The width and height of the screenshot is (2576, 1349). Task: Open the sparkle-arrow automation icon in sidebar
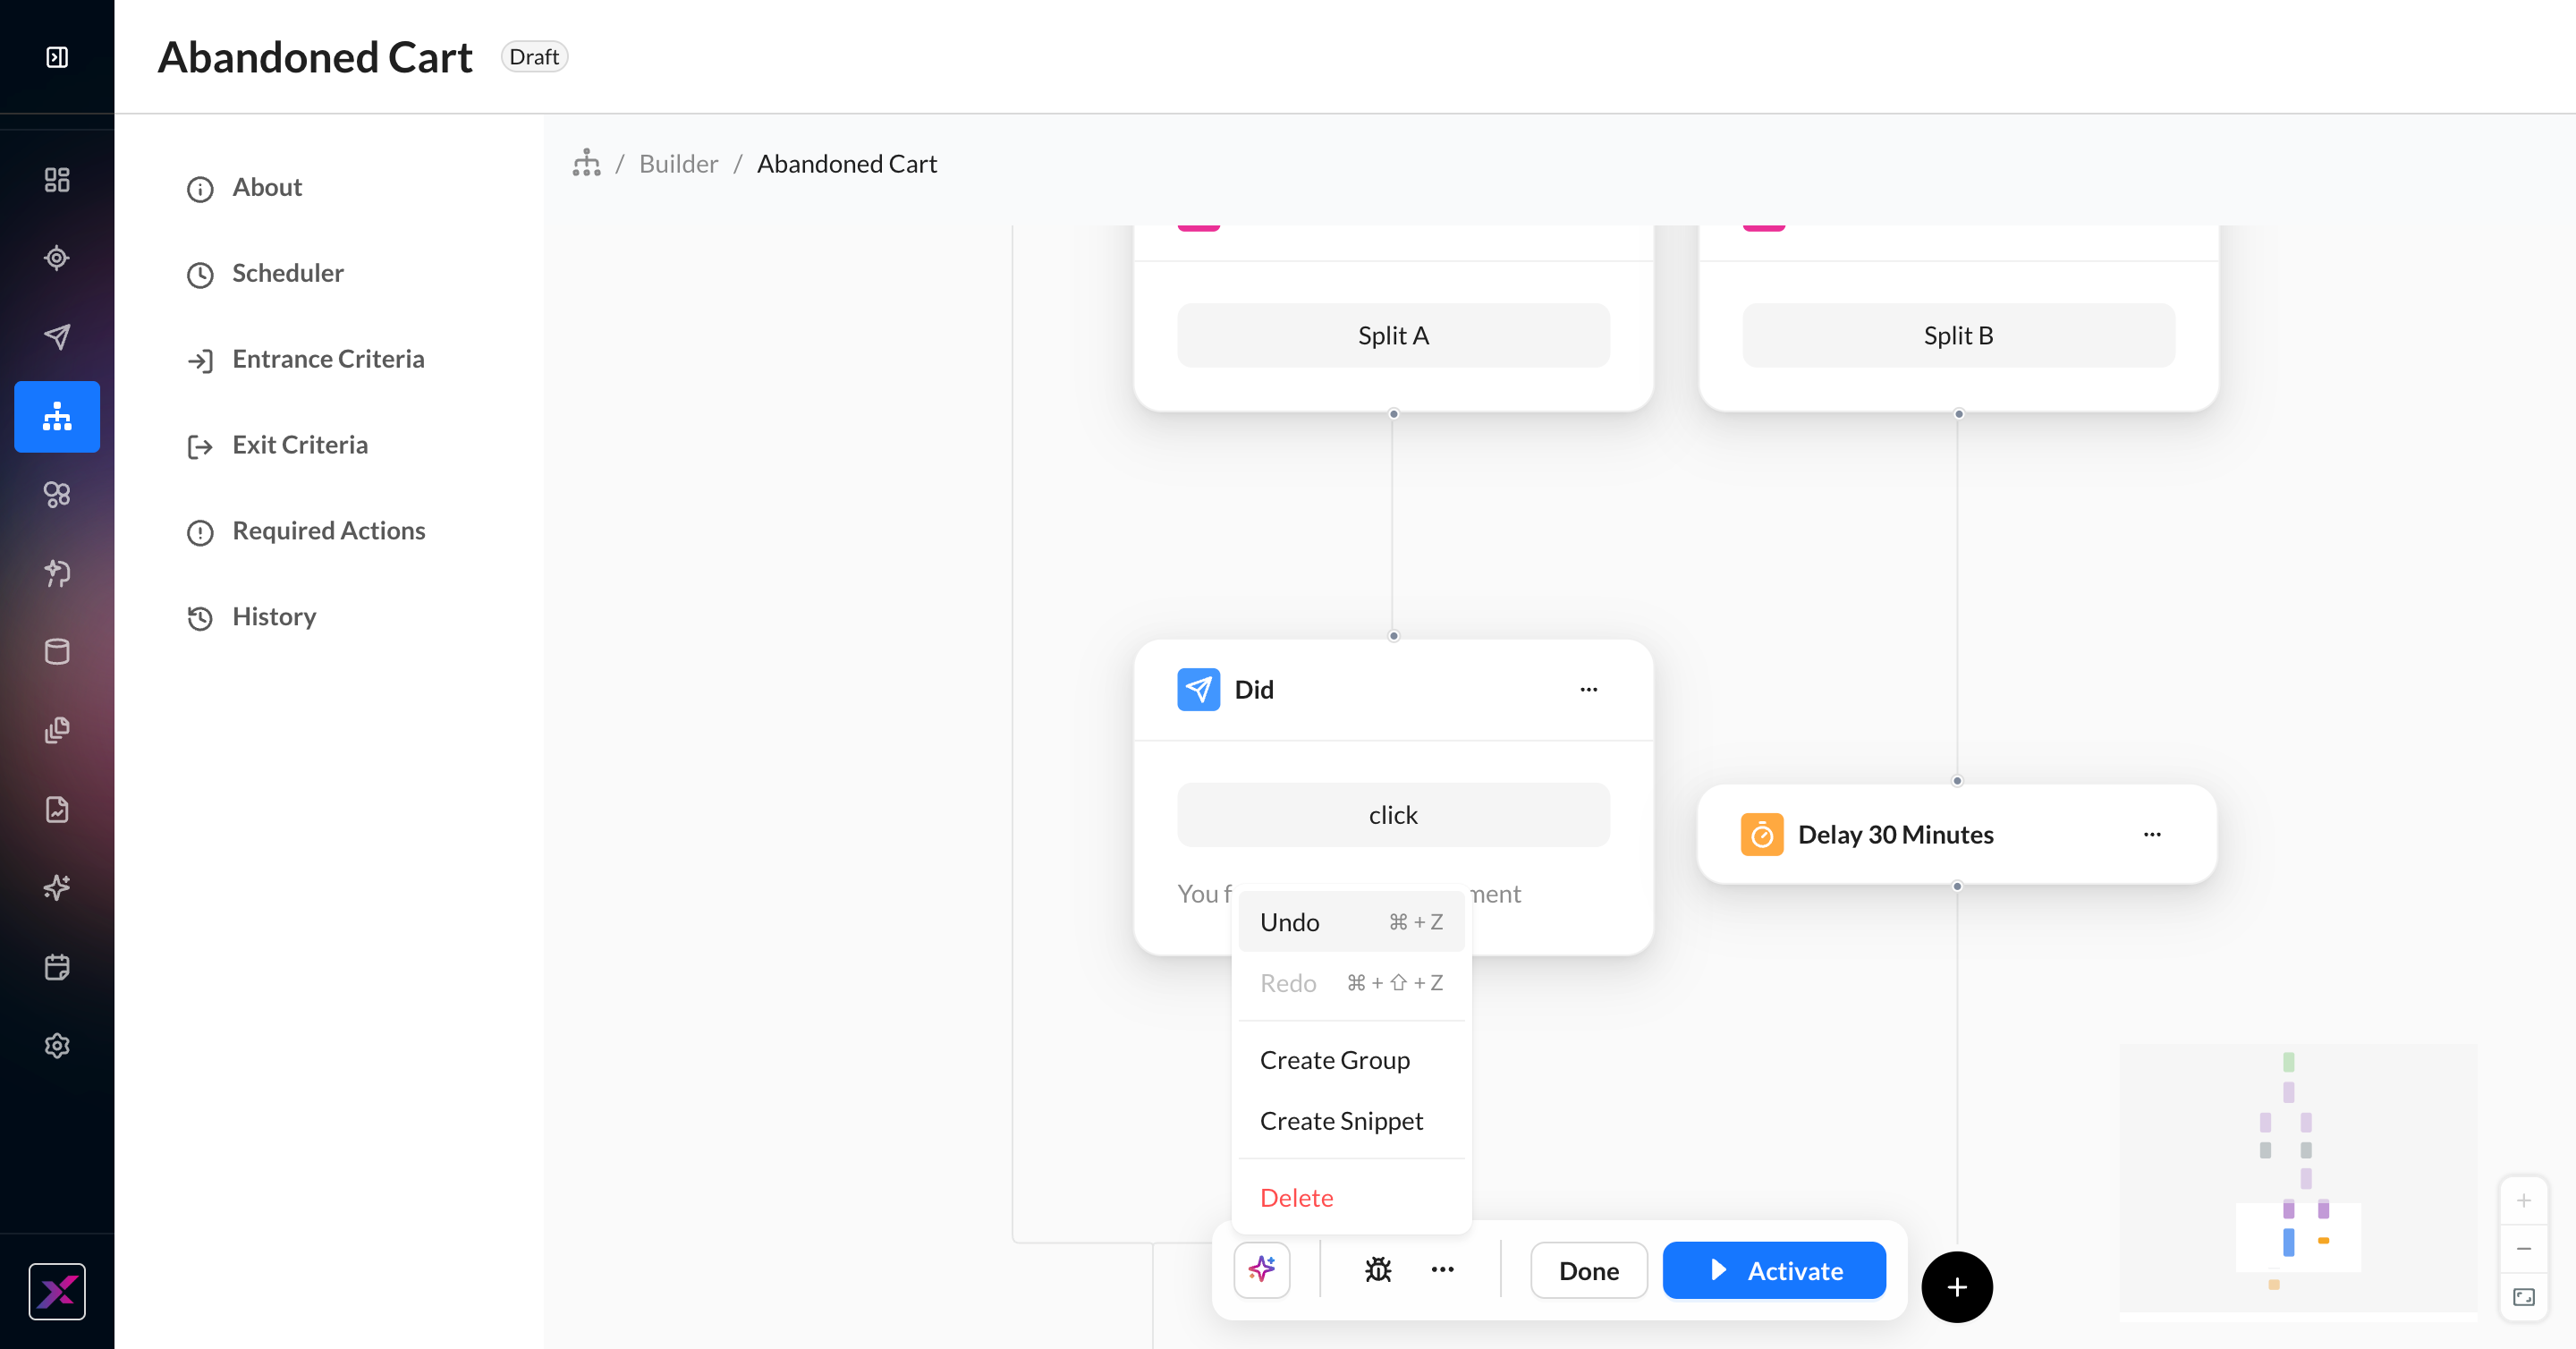pyautogui.click(x=57, y=573)
